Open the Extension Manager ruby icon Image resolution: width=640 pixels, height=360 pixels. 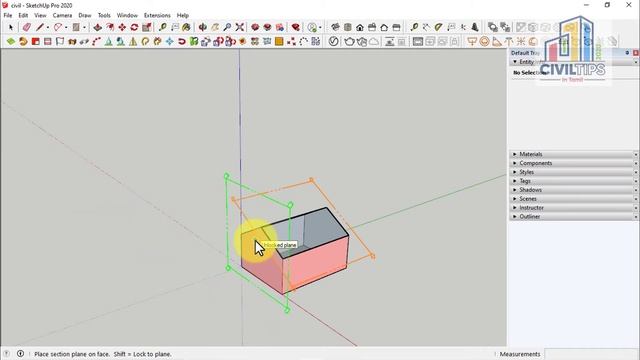[x=296, y=27]
